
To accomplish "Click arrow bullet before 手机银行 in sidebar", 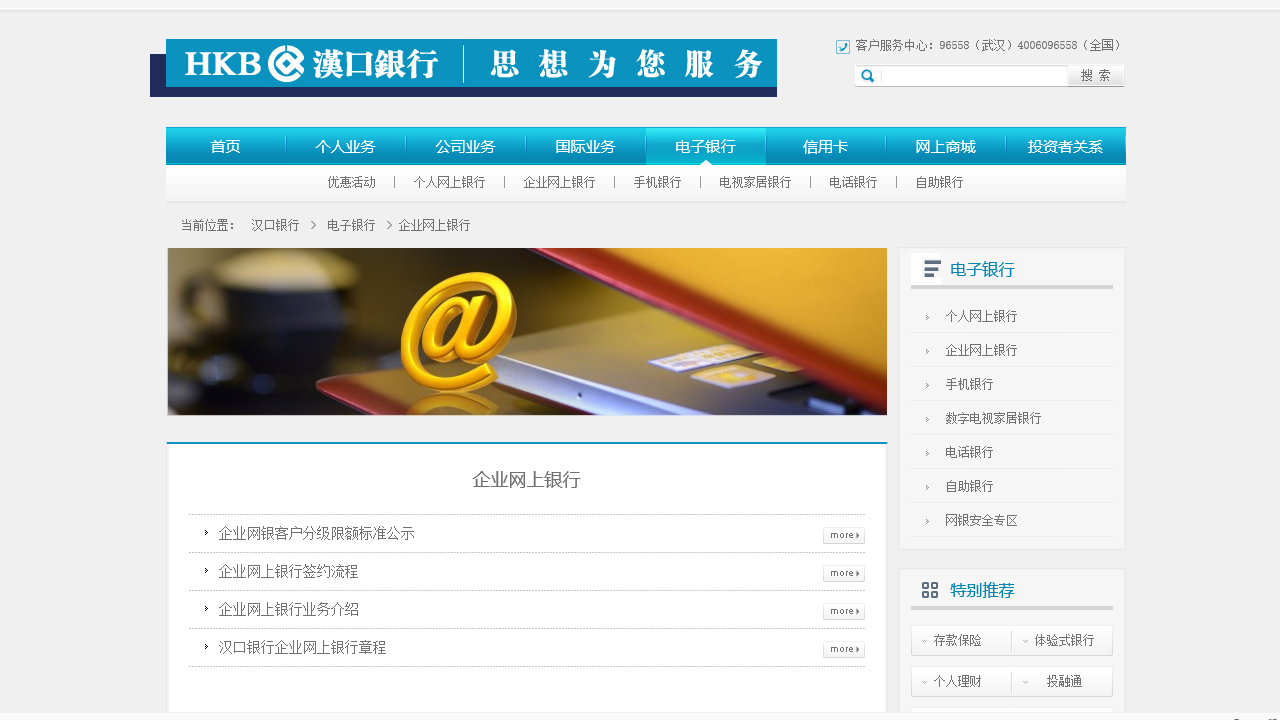I will coord(927,385).
